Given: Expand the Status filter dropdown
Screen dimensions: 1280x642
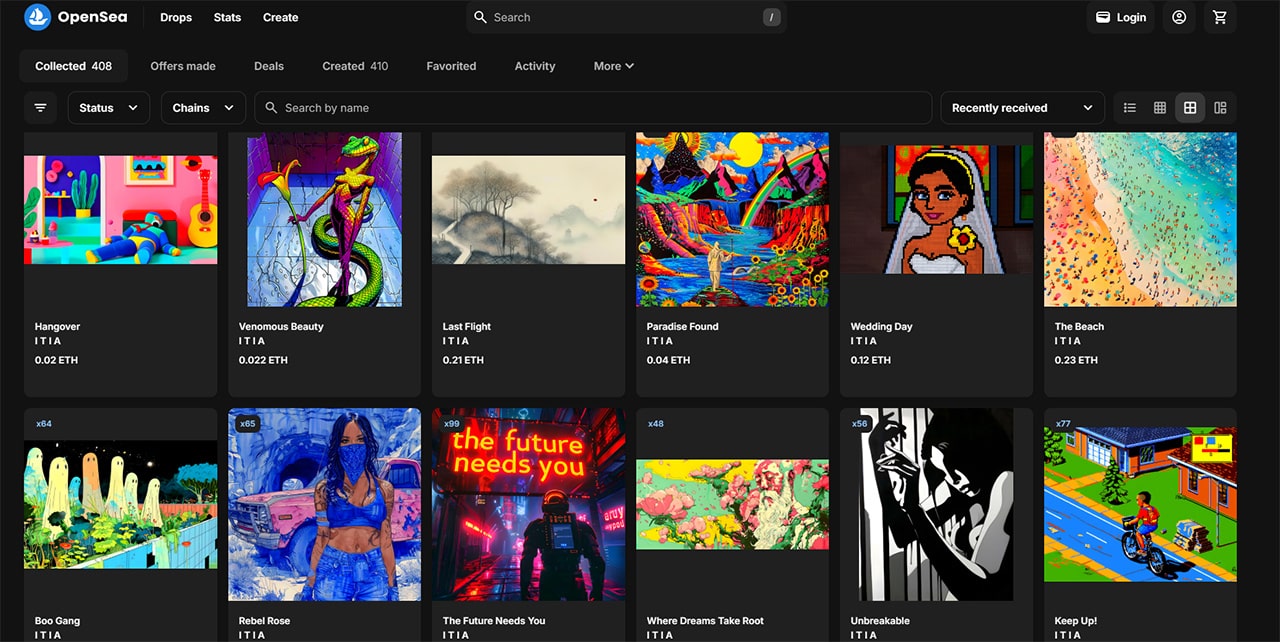Looking at the screenshot, I should coord(109,108).
